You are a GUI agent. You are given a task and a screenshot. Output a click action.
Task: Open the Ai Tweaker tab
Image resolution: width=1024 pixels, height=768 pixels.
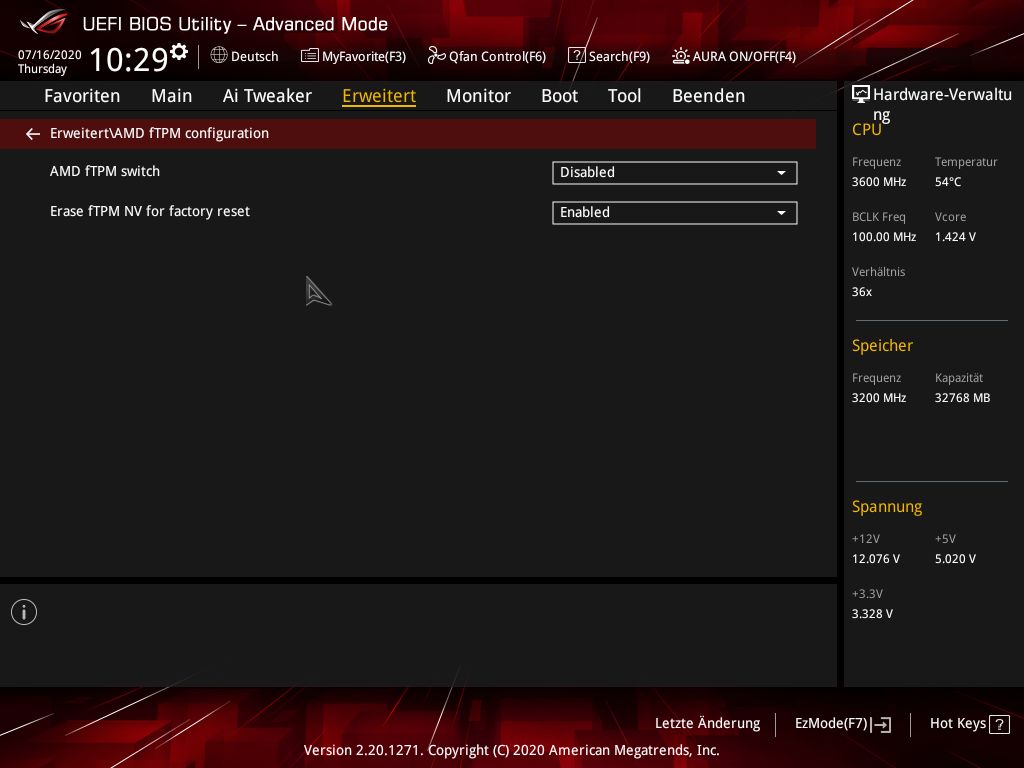(267, 96)
